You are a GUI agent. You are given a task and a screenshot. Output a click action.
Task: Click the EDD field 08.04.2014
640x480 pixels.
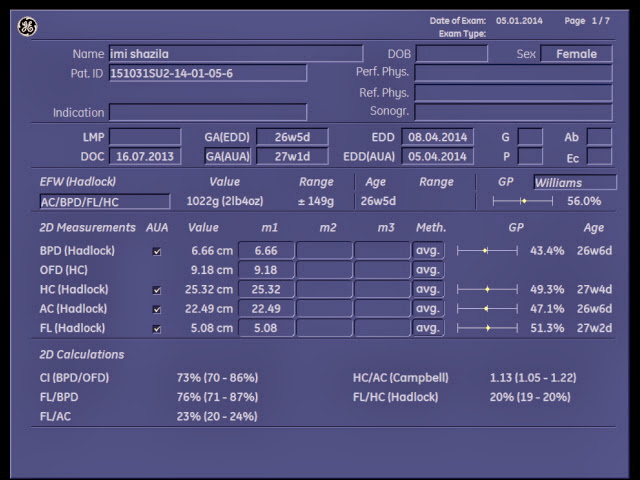[x=438, y=137]
